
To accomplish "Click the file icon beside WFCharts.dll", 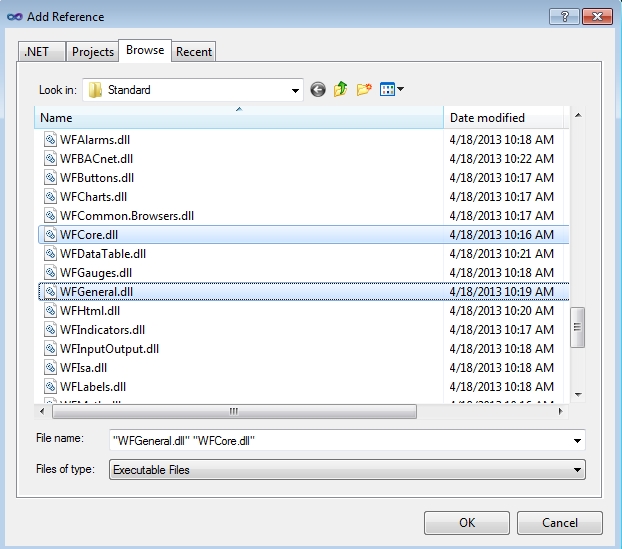I will click(x=50, y=197).
